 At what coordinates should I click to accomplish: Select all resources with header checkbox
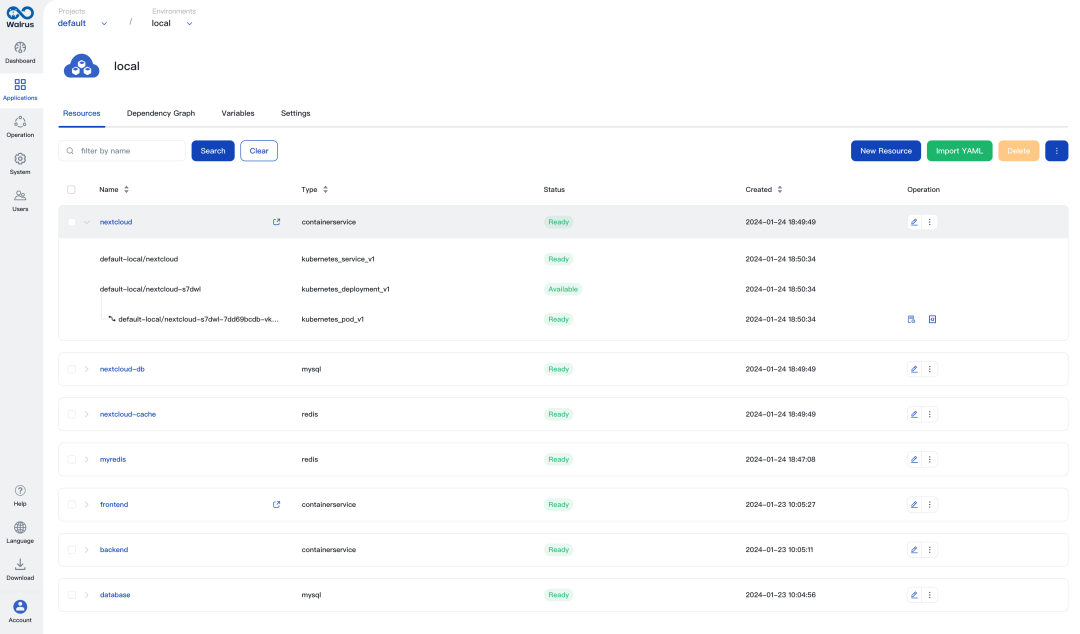(71, 190)
